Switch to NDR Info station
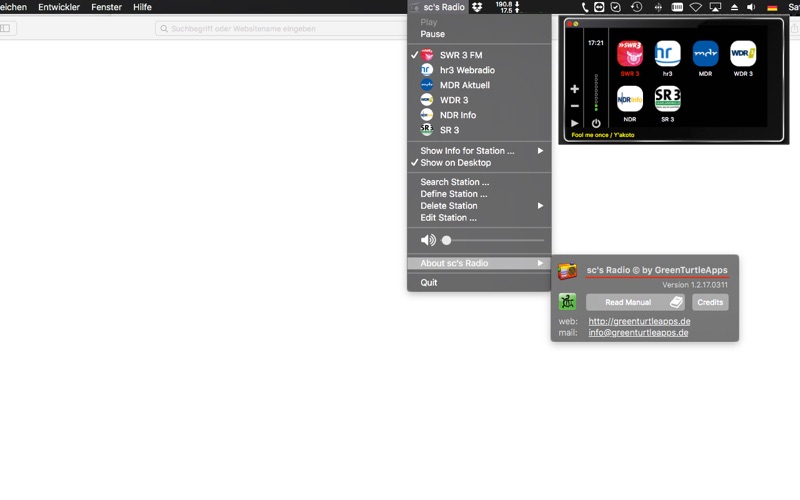800x500 pixels. pyautogui.click(x=479, y=115)
